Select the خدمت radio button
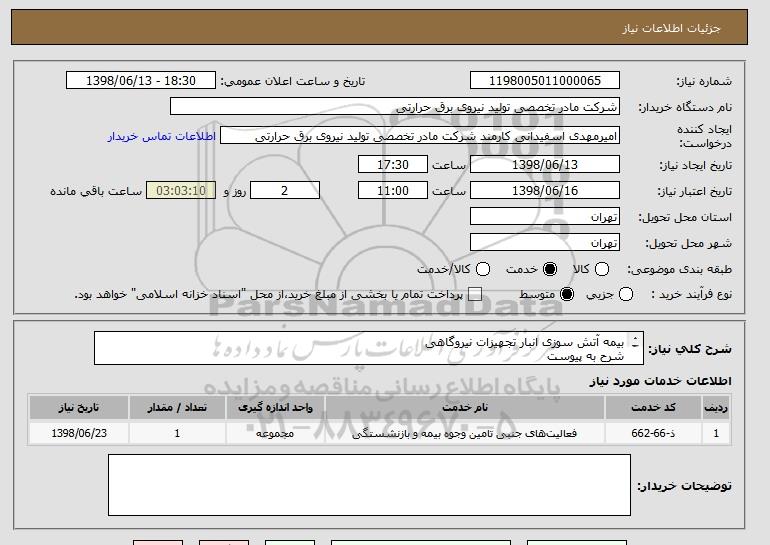 point(550,269)
